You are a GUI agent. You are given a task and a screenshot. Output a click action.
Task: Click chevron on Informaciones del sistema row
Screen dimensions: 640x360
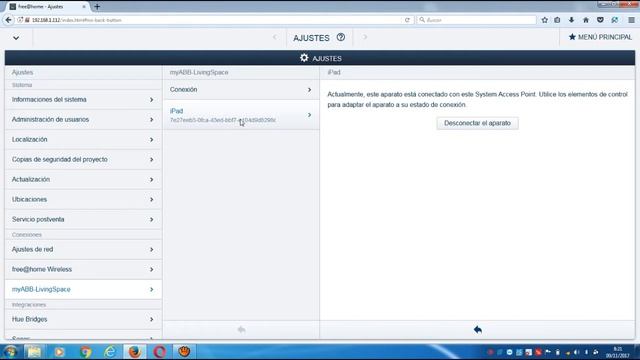(151, 100)
